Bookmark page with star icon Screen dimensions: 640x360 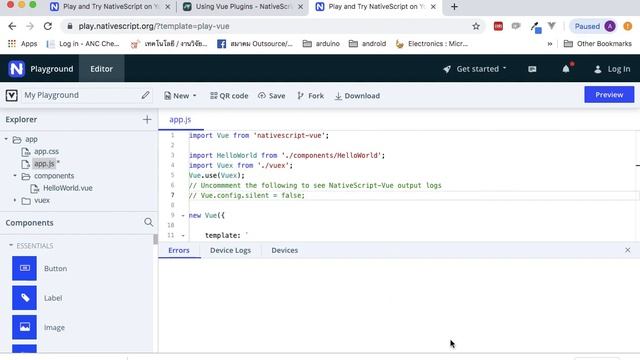point(476,26)
